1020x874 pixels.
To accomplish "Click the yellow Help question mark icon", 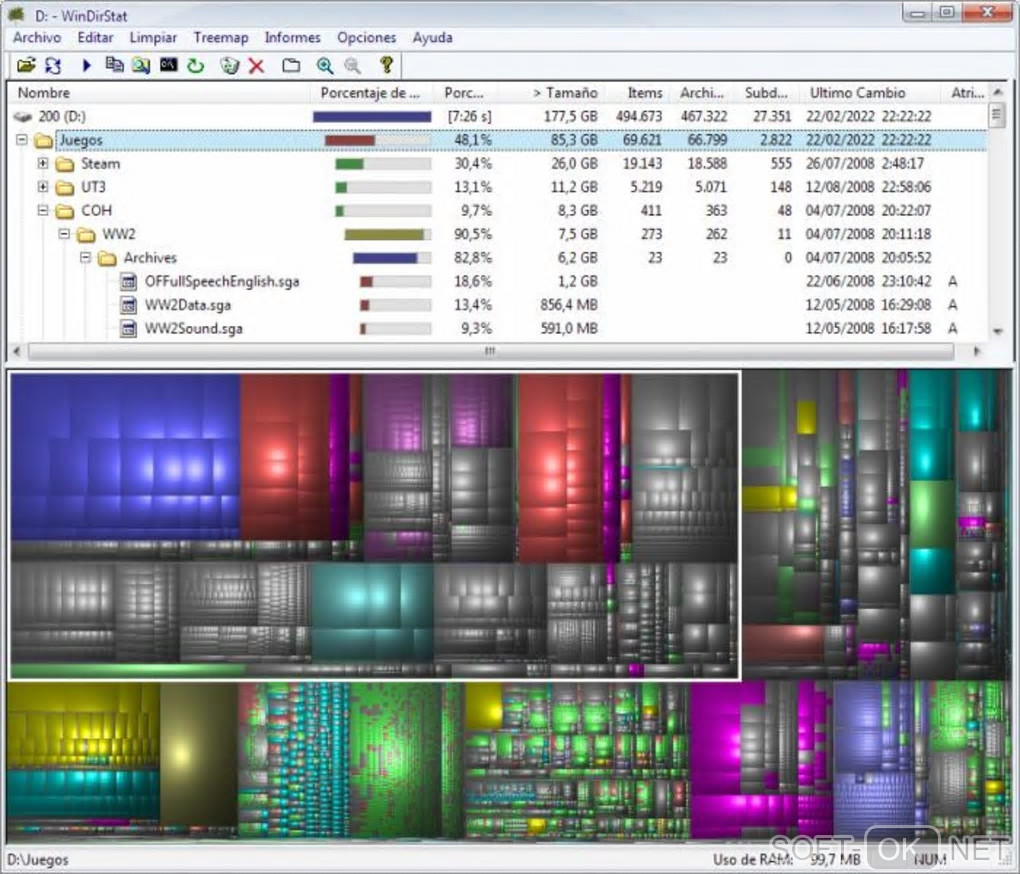I will pyautogui.click(x=385, y=66).
